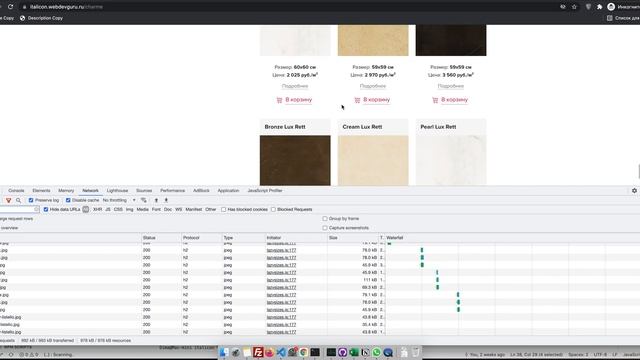The height and width of the screenshot is (360, 640).
Task: Sort requests by the Protocol column header
Action: (202, 238)
